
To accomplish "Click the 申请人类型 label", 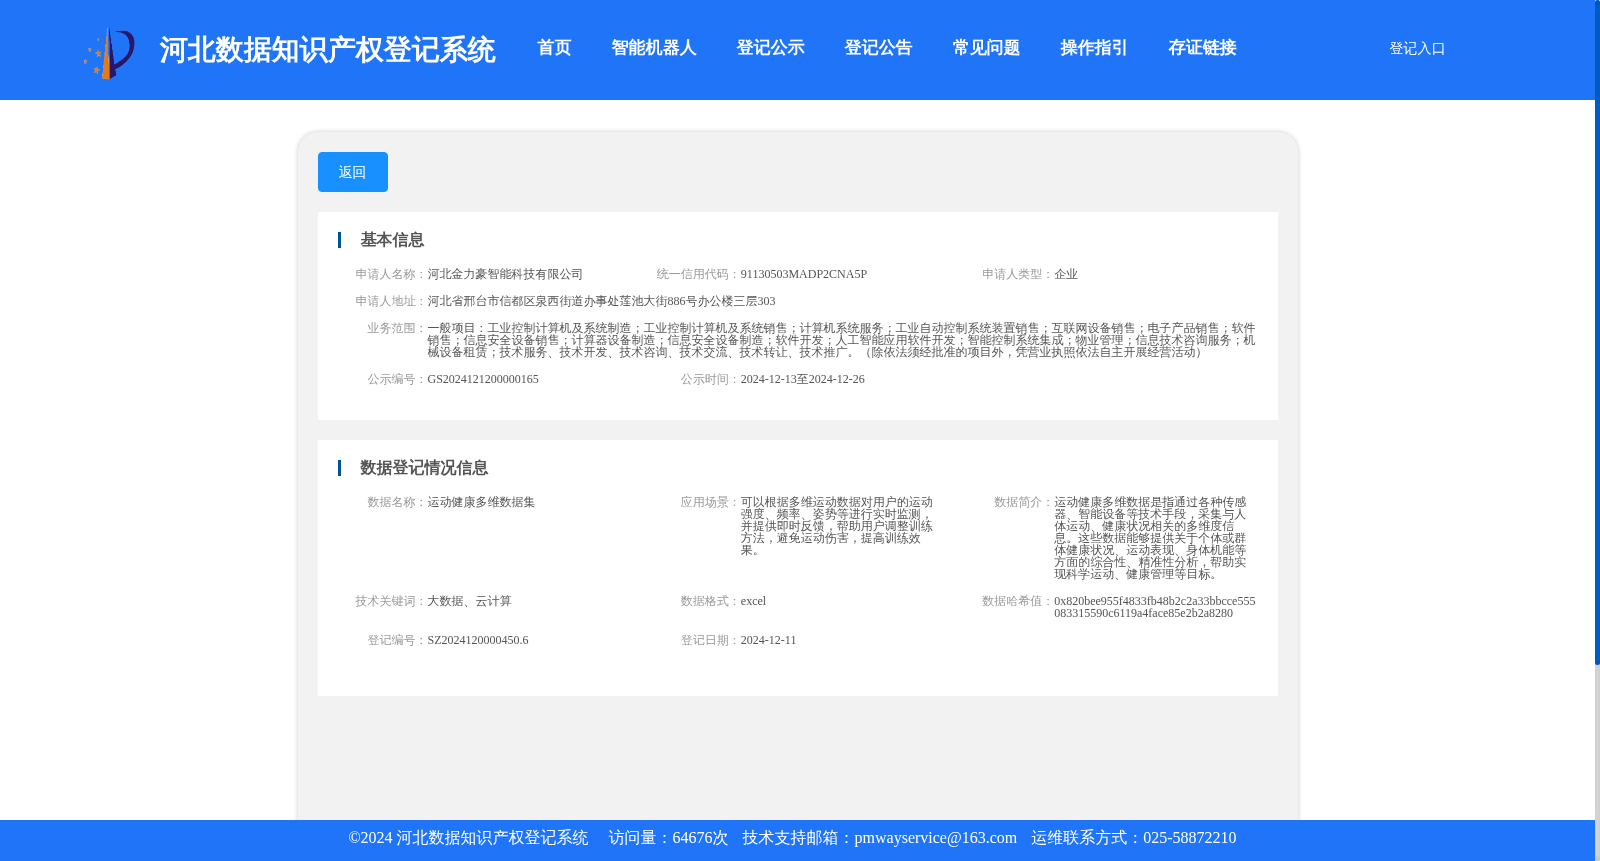I will tap(1017, 274).
